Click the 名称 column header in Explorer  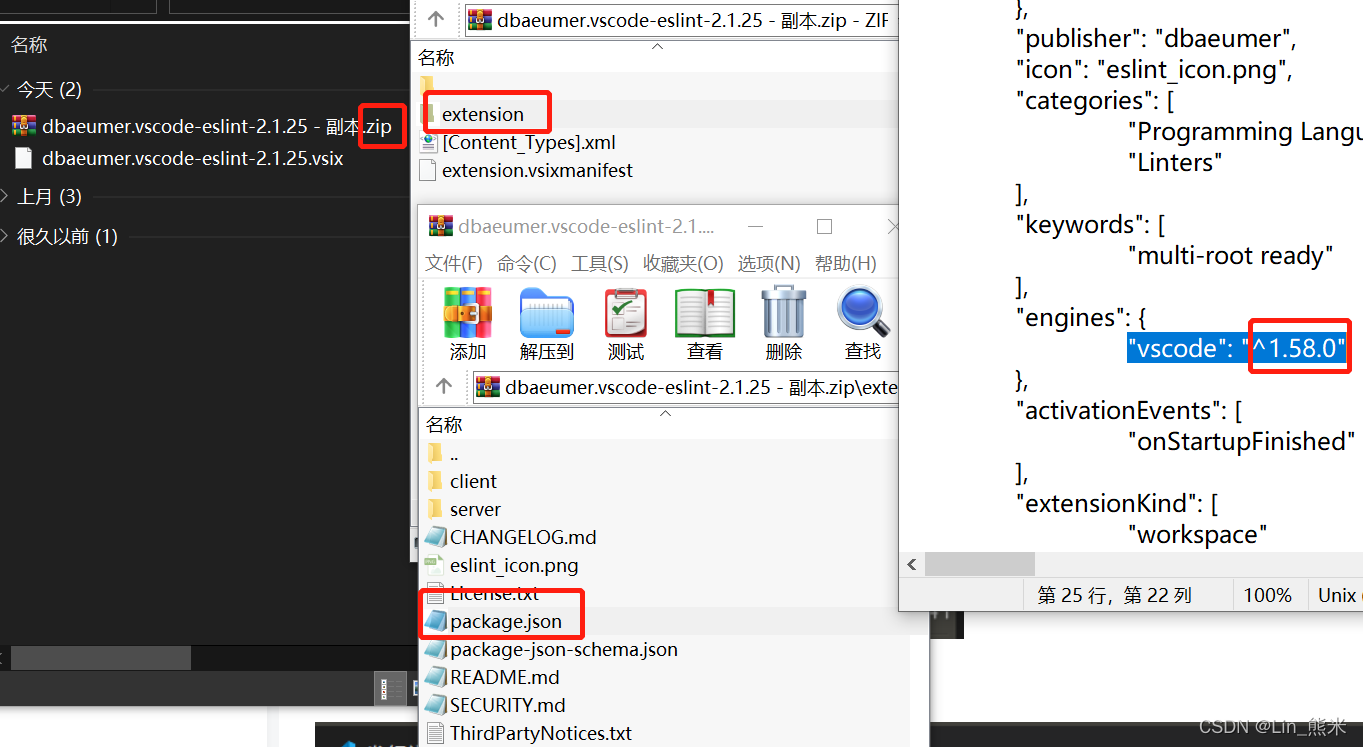click(x=29, y=44)
